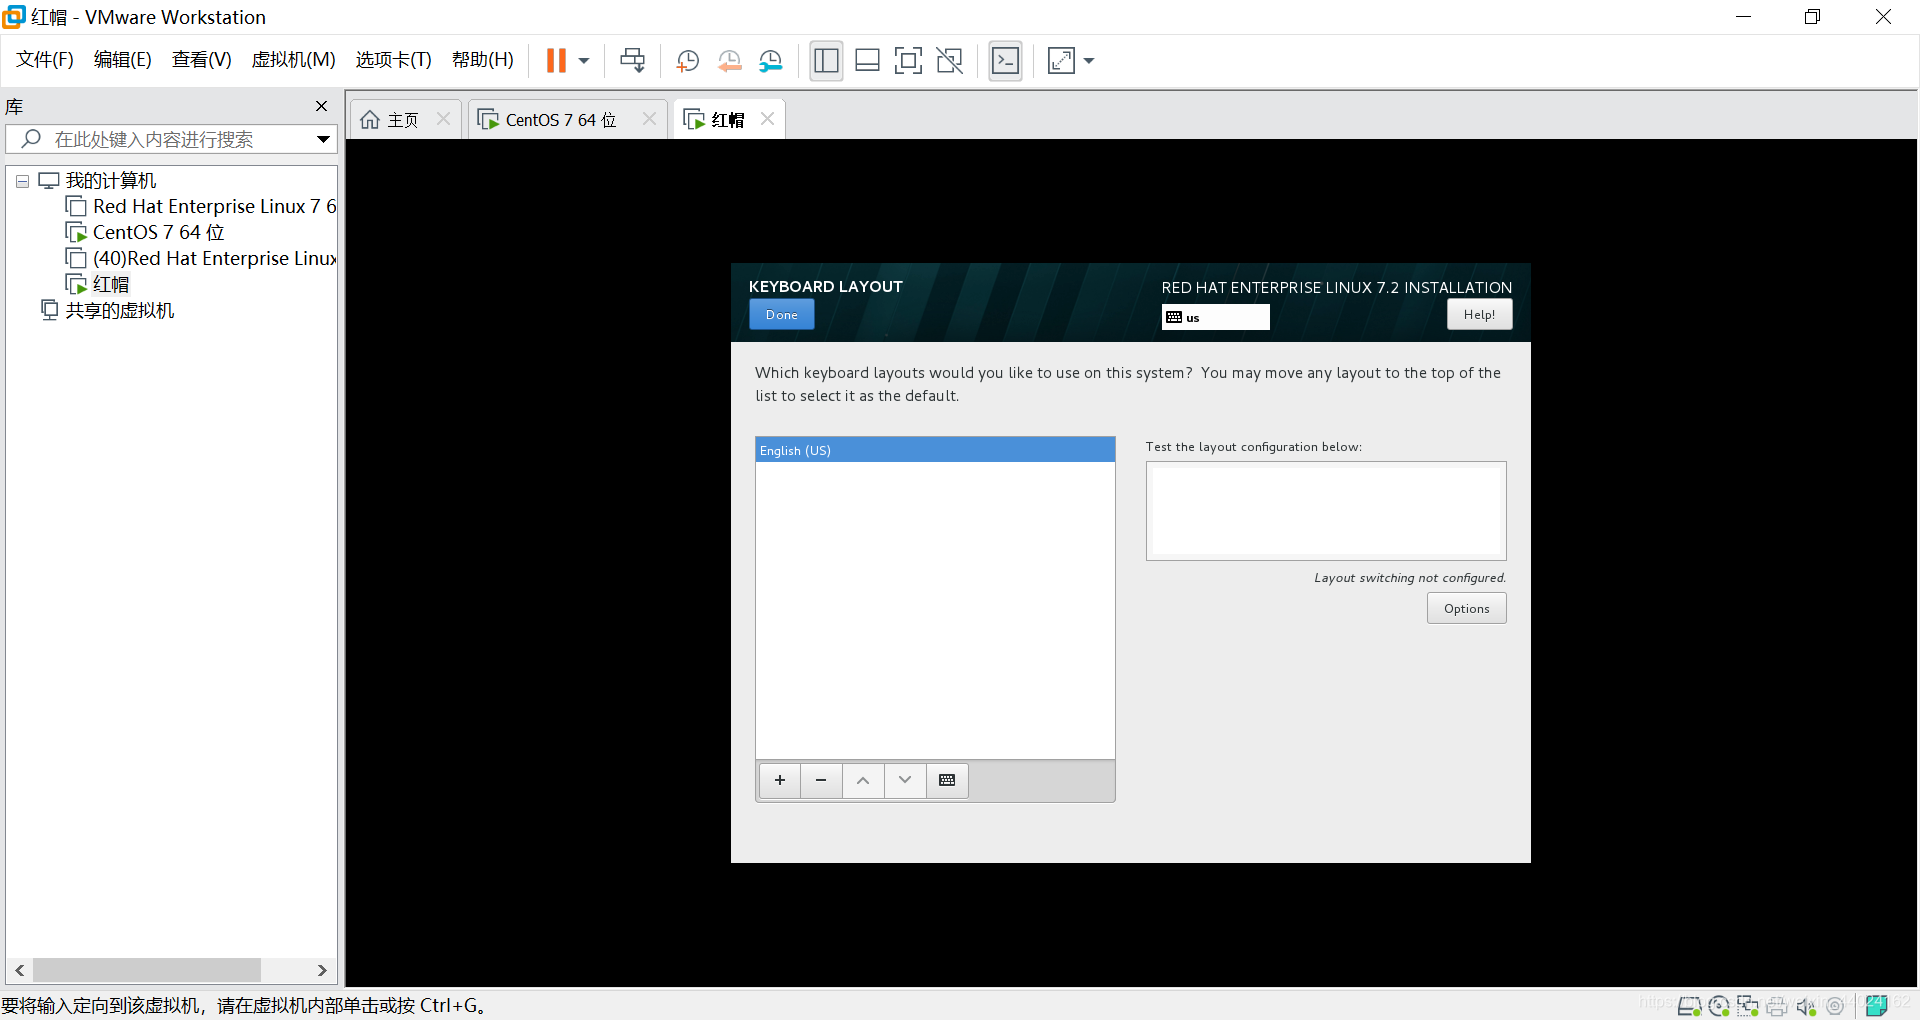Toggle the thumbnail bar view icon

[x=868, y=61]
